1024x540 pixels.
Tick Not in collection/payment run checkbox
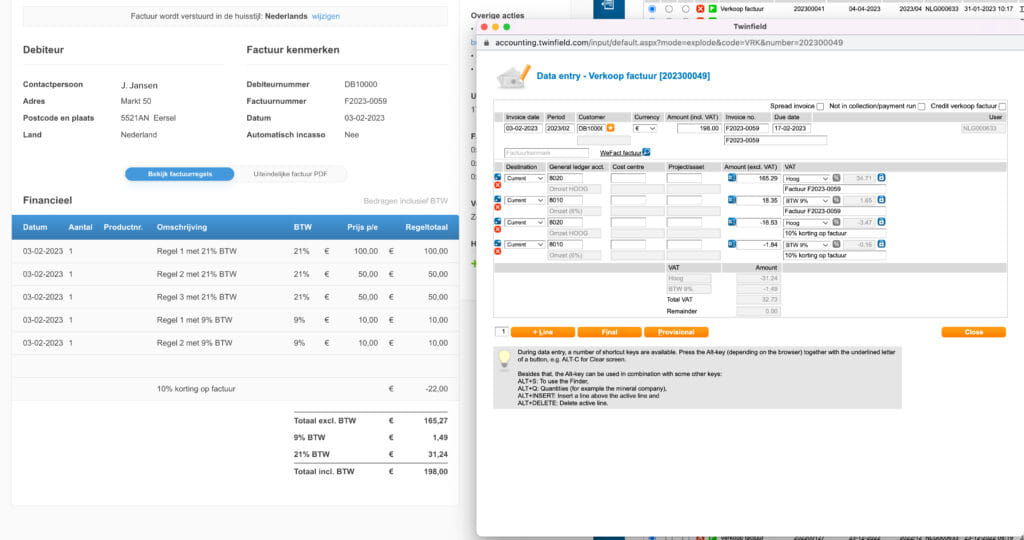pyautogui.click(x=921, y=106)
